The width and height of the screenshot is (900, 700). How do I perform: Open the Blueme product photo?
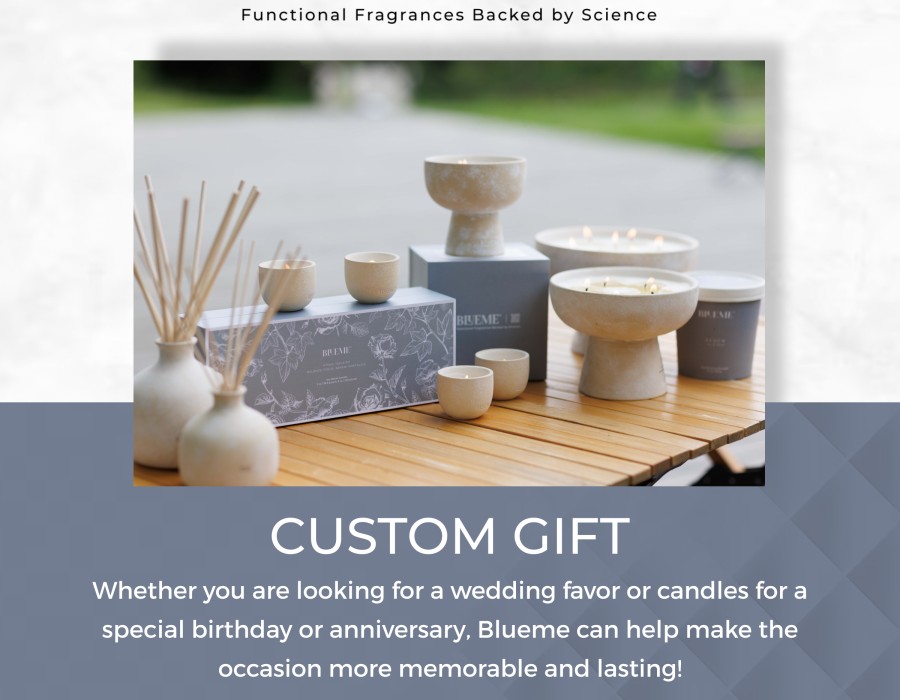point(449,273)
